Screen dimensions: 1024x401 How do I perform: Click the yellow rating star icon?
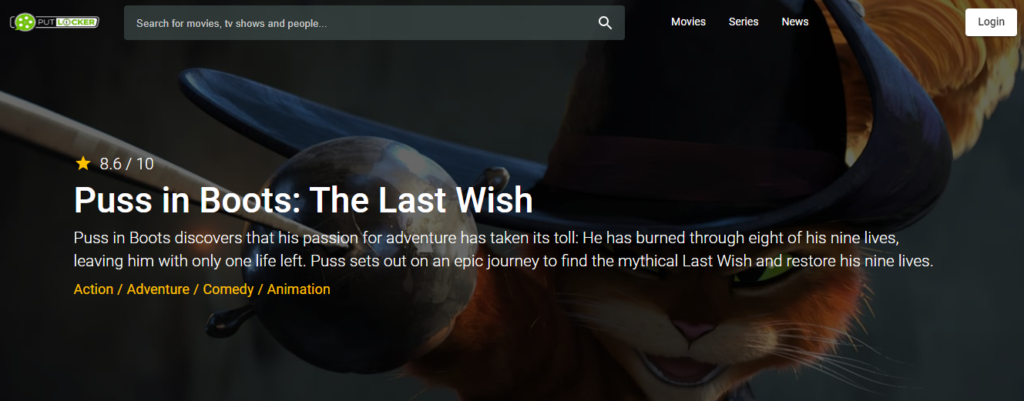point(83,163)
